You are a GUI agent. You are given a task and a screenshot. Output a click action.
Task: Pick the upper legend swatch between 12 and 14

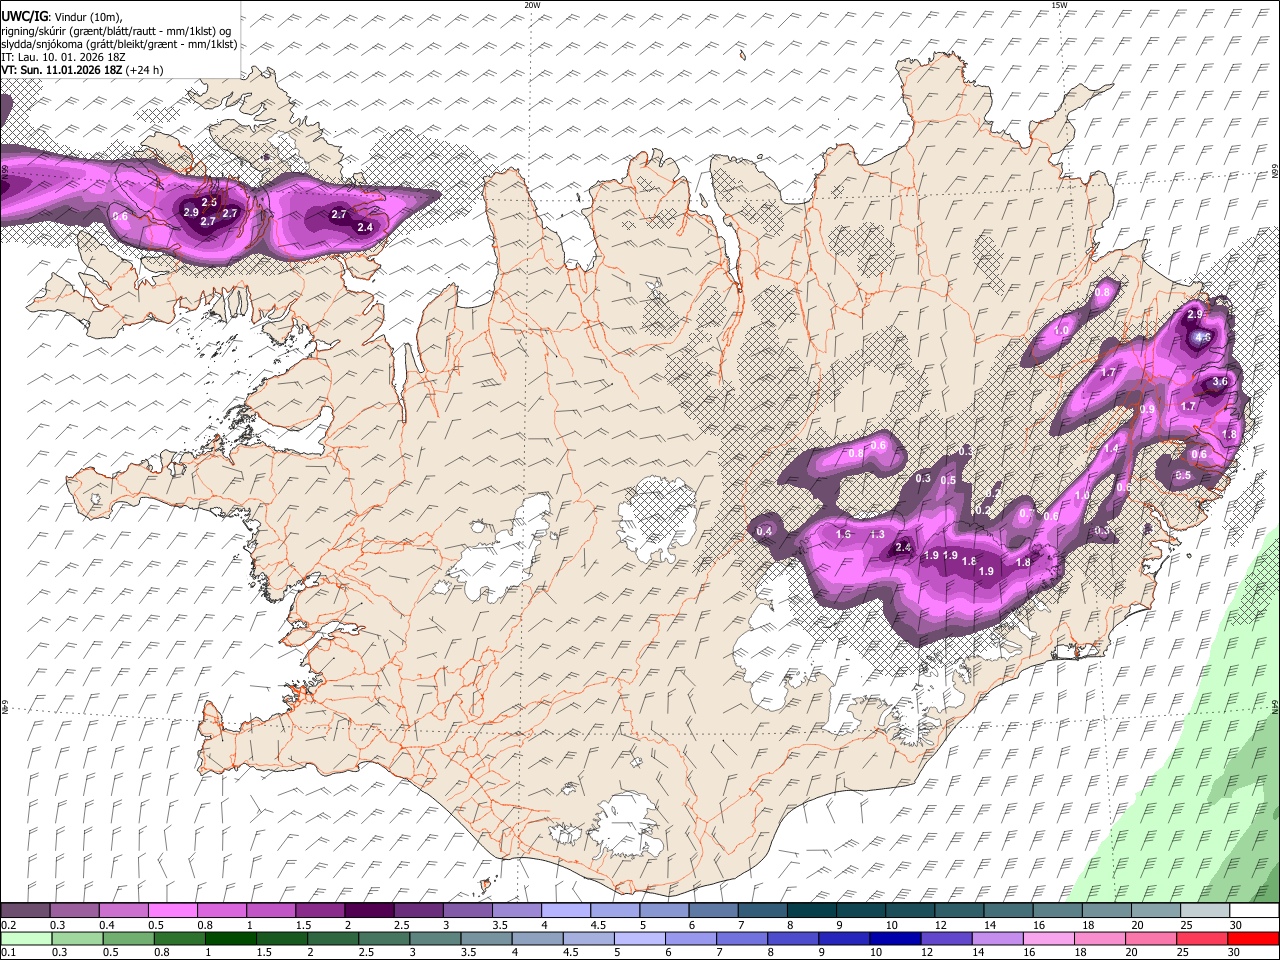click(x=959, y=911)
